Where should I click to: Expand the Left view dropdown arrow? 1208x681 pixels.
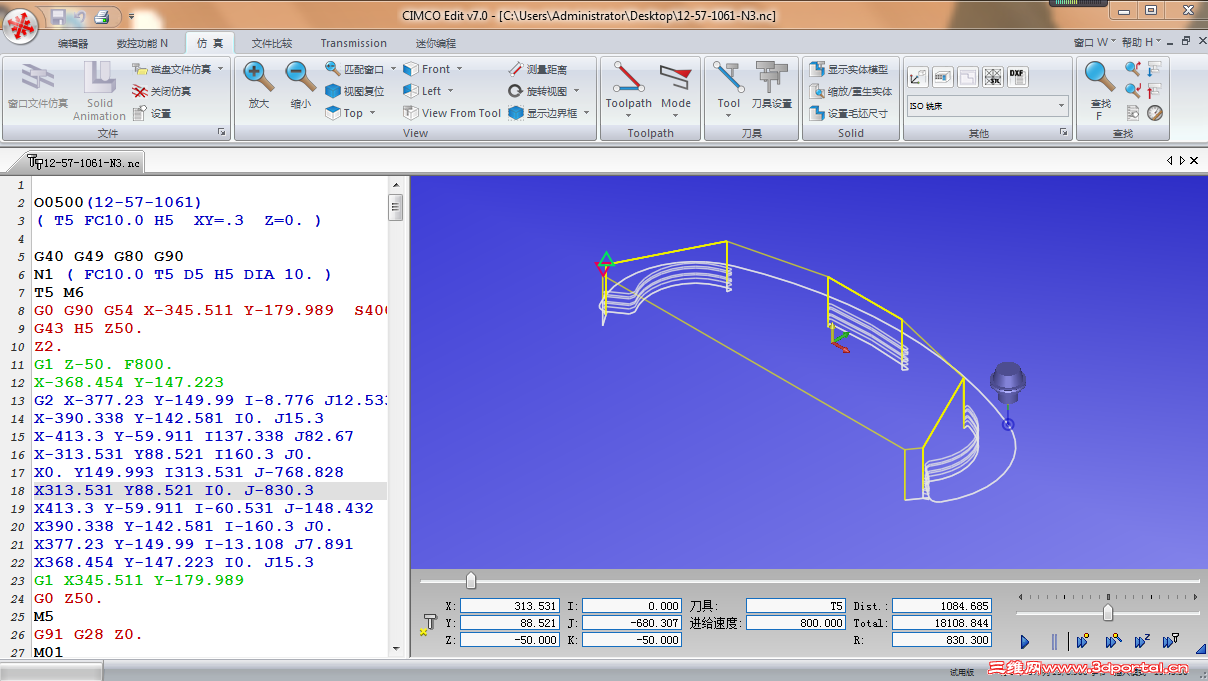450,91
